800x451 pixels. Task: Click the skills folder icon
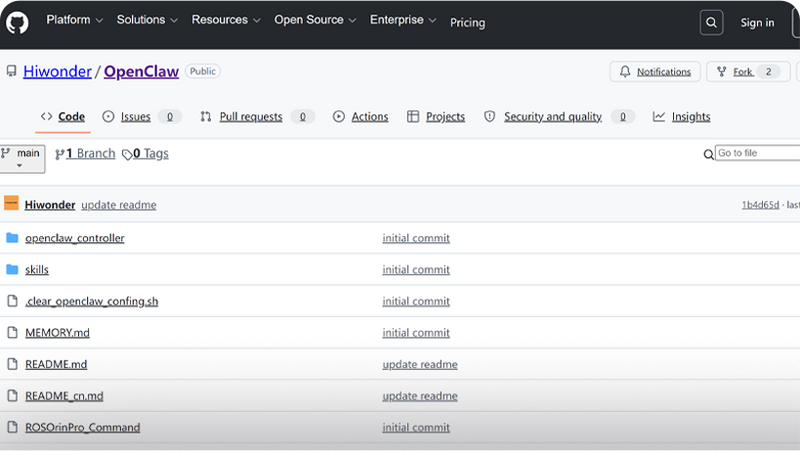12,269
